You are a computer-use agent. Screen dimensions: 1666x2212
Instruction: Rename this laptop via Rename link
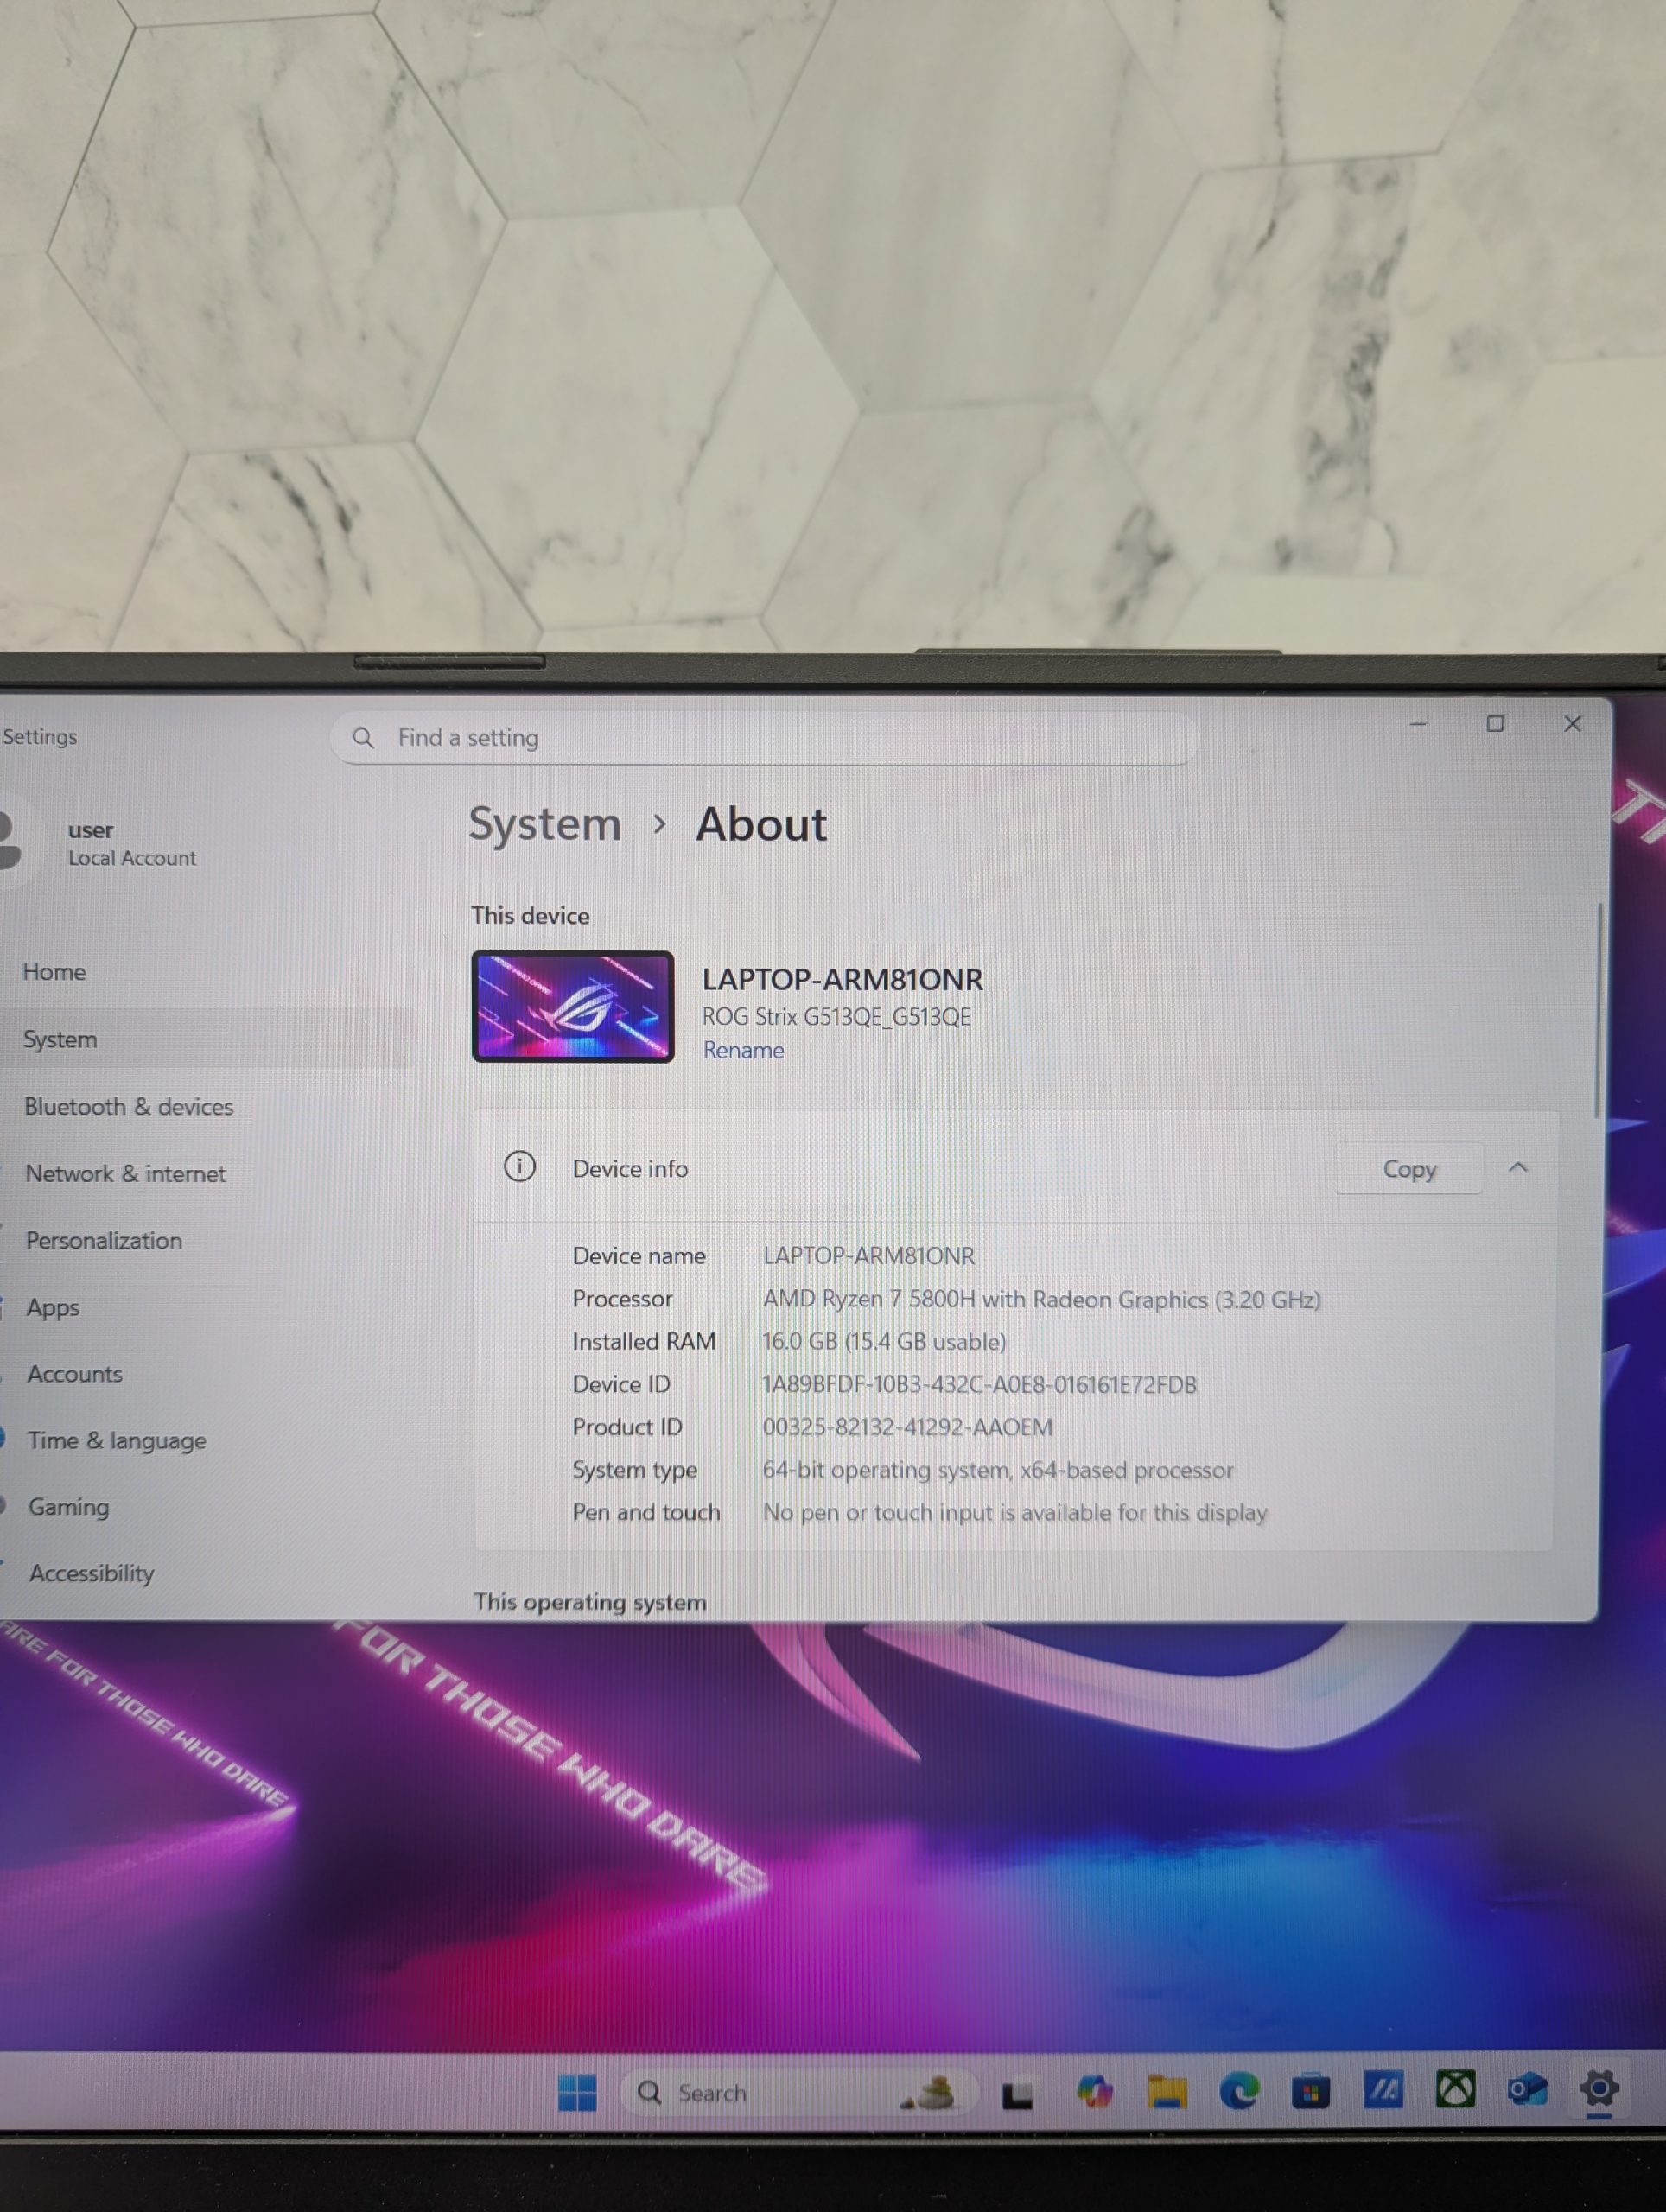pos(743,1050)
